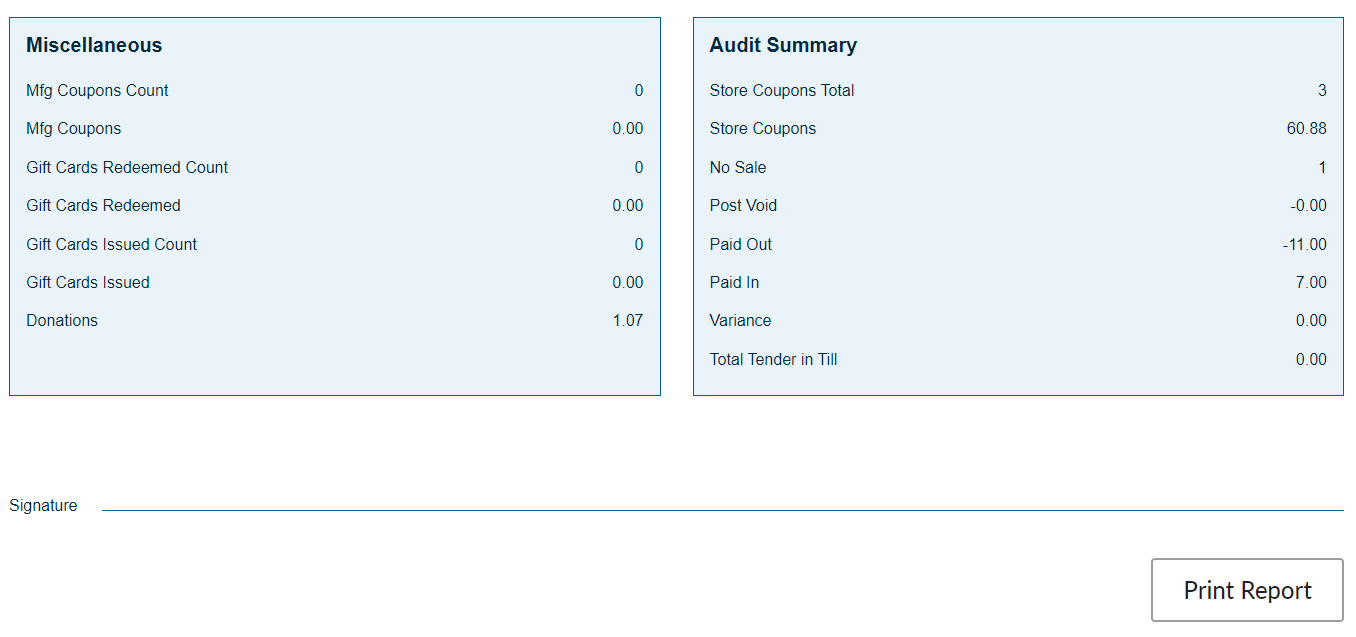The image size is (1356, 637).
Task: Click the Post Void label
Action: (743, 205)
